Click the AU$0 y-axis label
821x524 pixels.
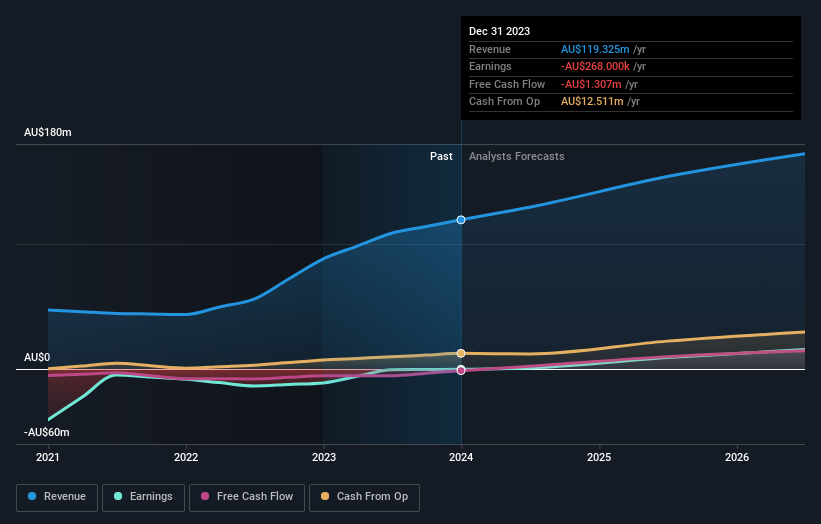37,358
